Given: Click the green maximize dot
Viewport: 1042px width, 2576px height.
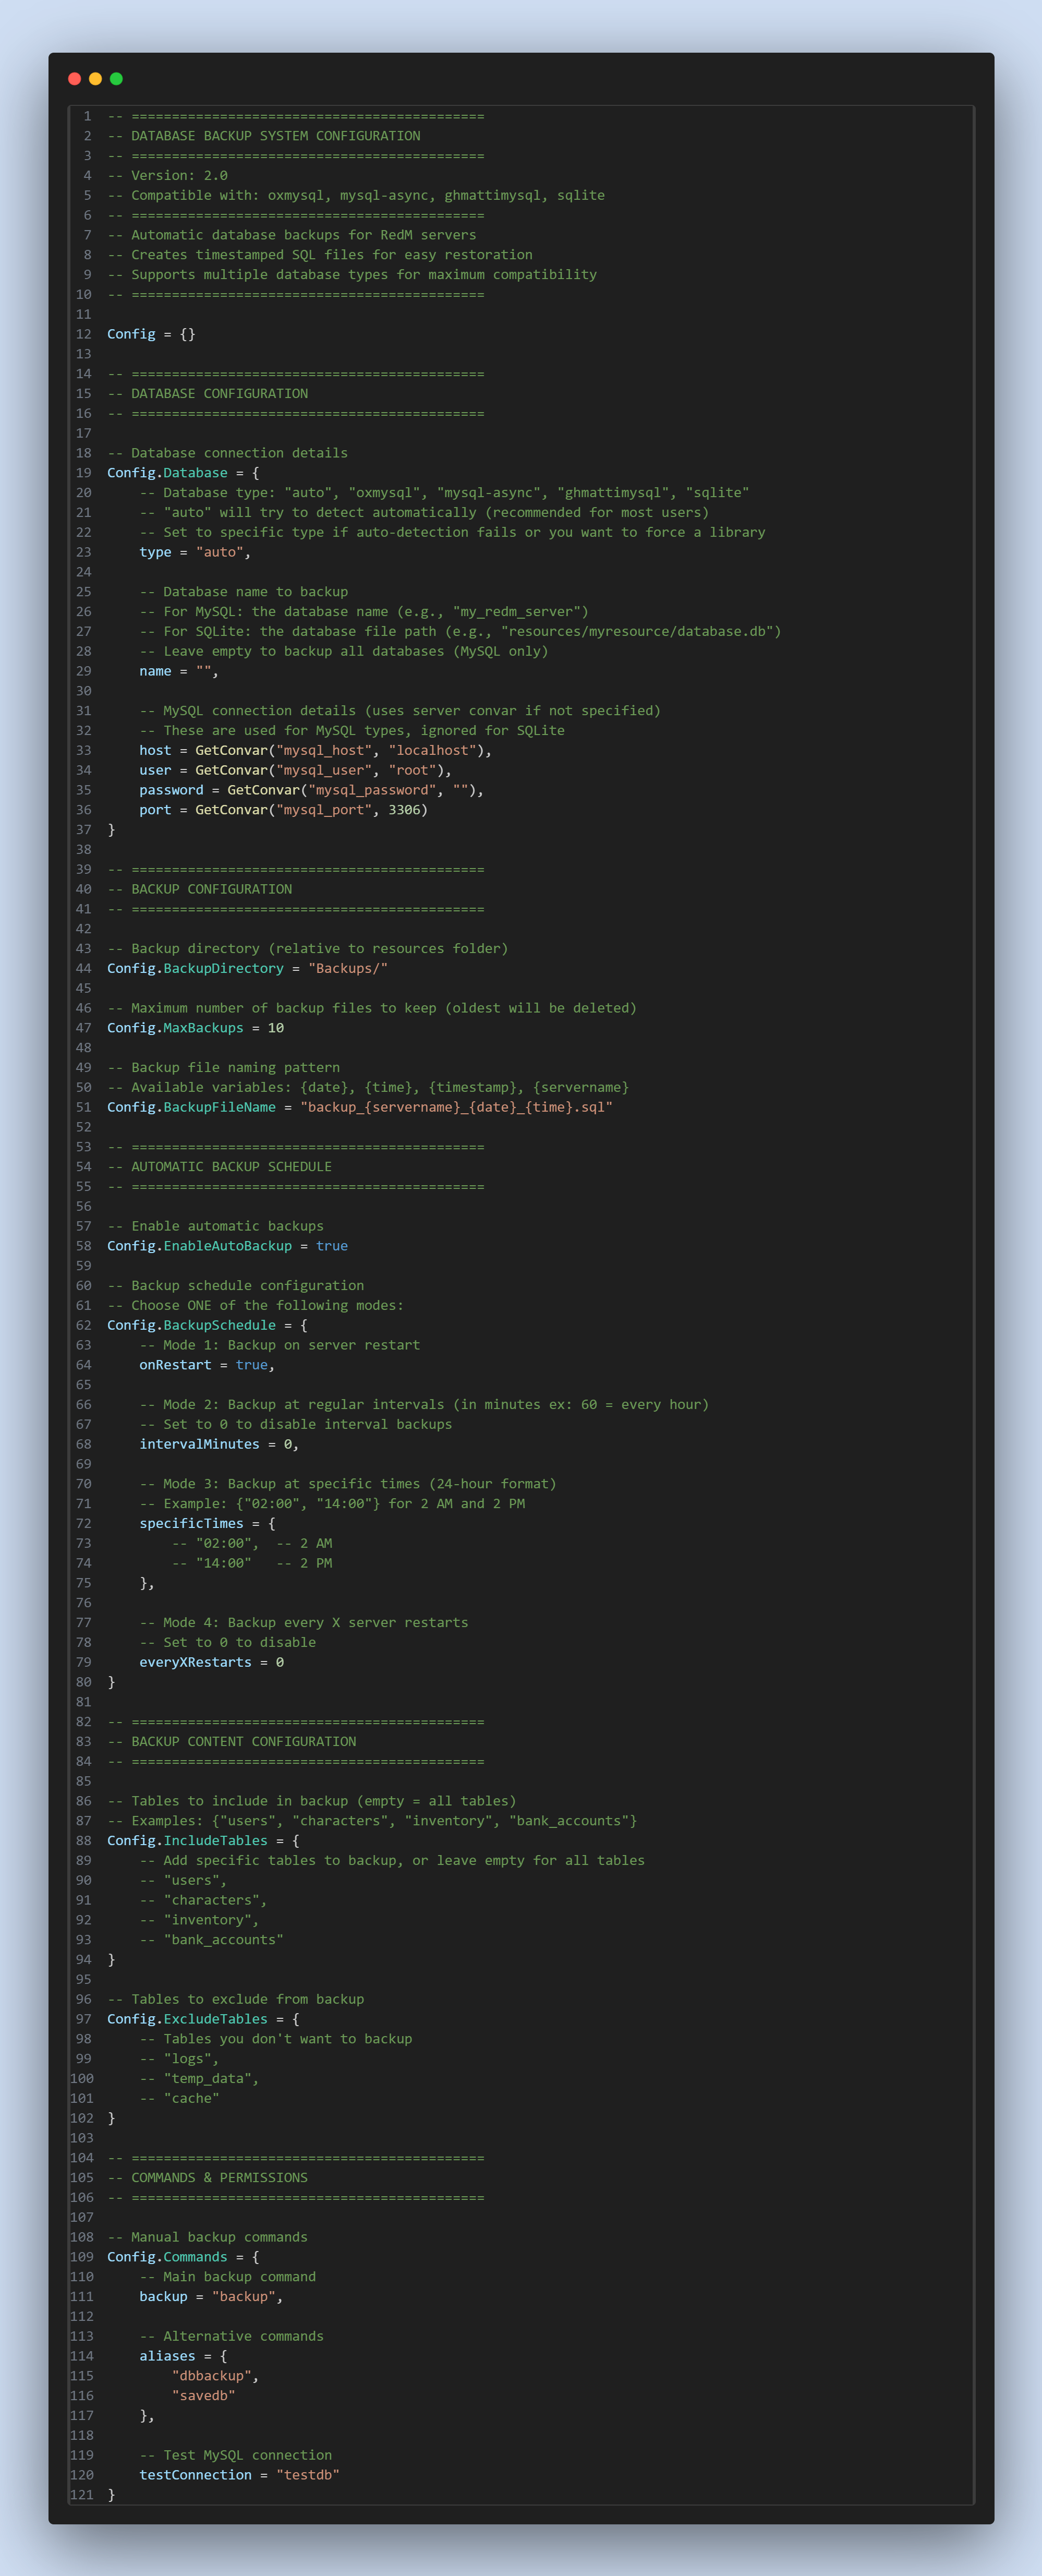Looking at the screenshot, I should (116, 79).
